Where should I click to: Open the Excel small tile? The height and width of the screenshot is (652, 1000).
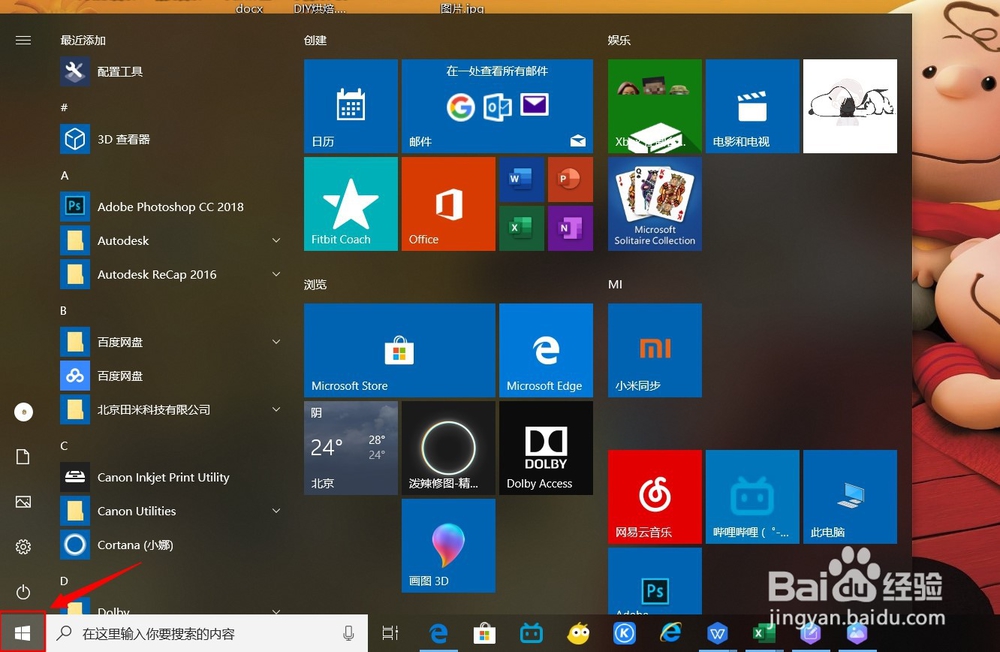(x=521, y=228)
